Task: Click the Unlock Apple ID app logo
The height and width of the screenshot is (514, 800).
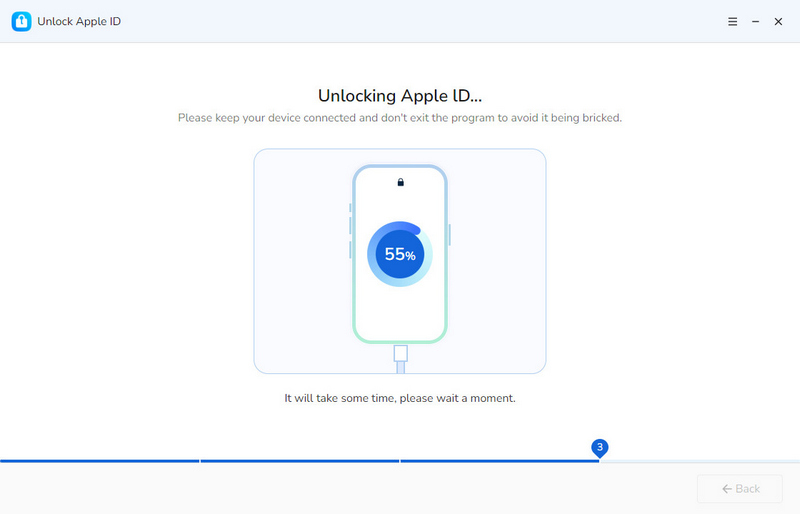Action: click(x=21, y=21)
